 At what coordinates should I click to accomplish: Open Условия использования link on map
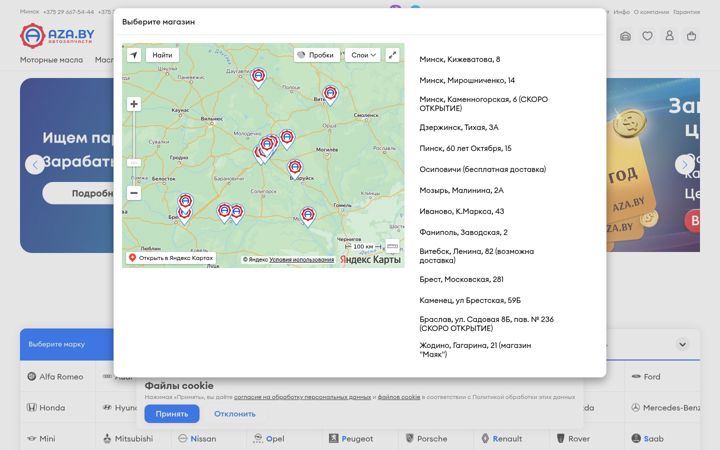(302, 259)
